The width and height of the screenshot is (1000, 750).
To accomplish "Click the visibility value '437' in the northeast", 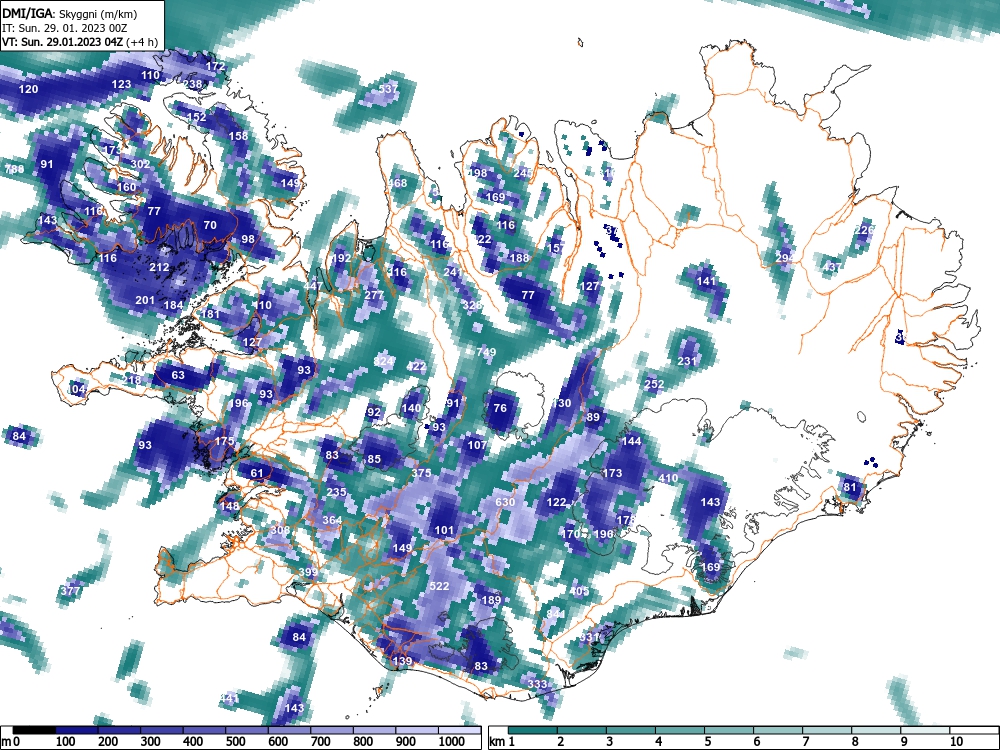I will [832, 267].
